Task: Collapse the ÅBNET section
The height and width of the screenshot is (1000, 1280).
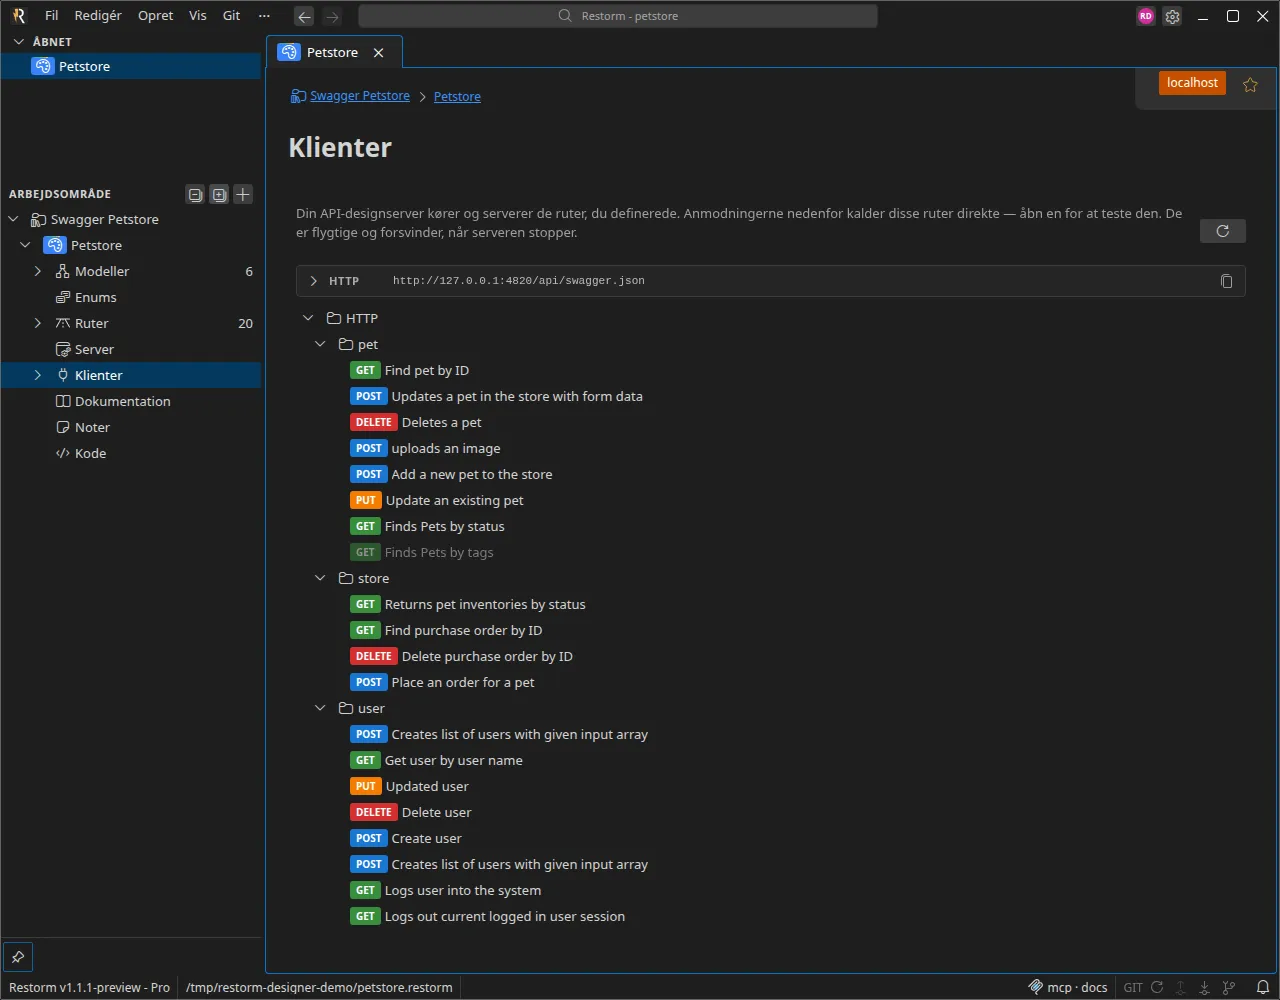Action: [x=18, y=42]
